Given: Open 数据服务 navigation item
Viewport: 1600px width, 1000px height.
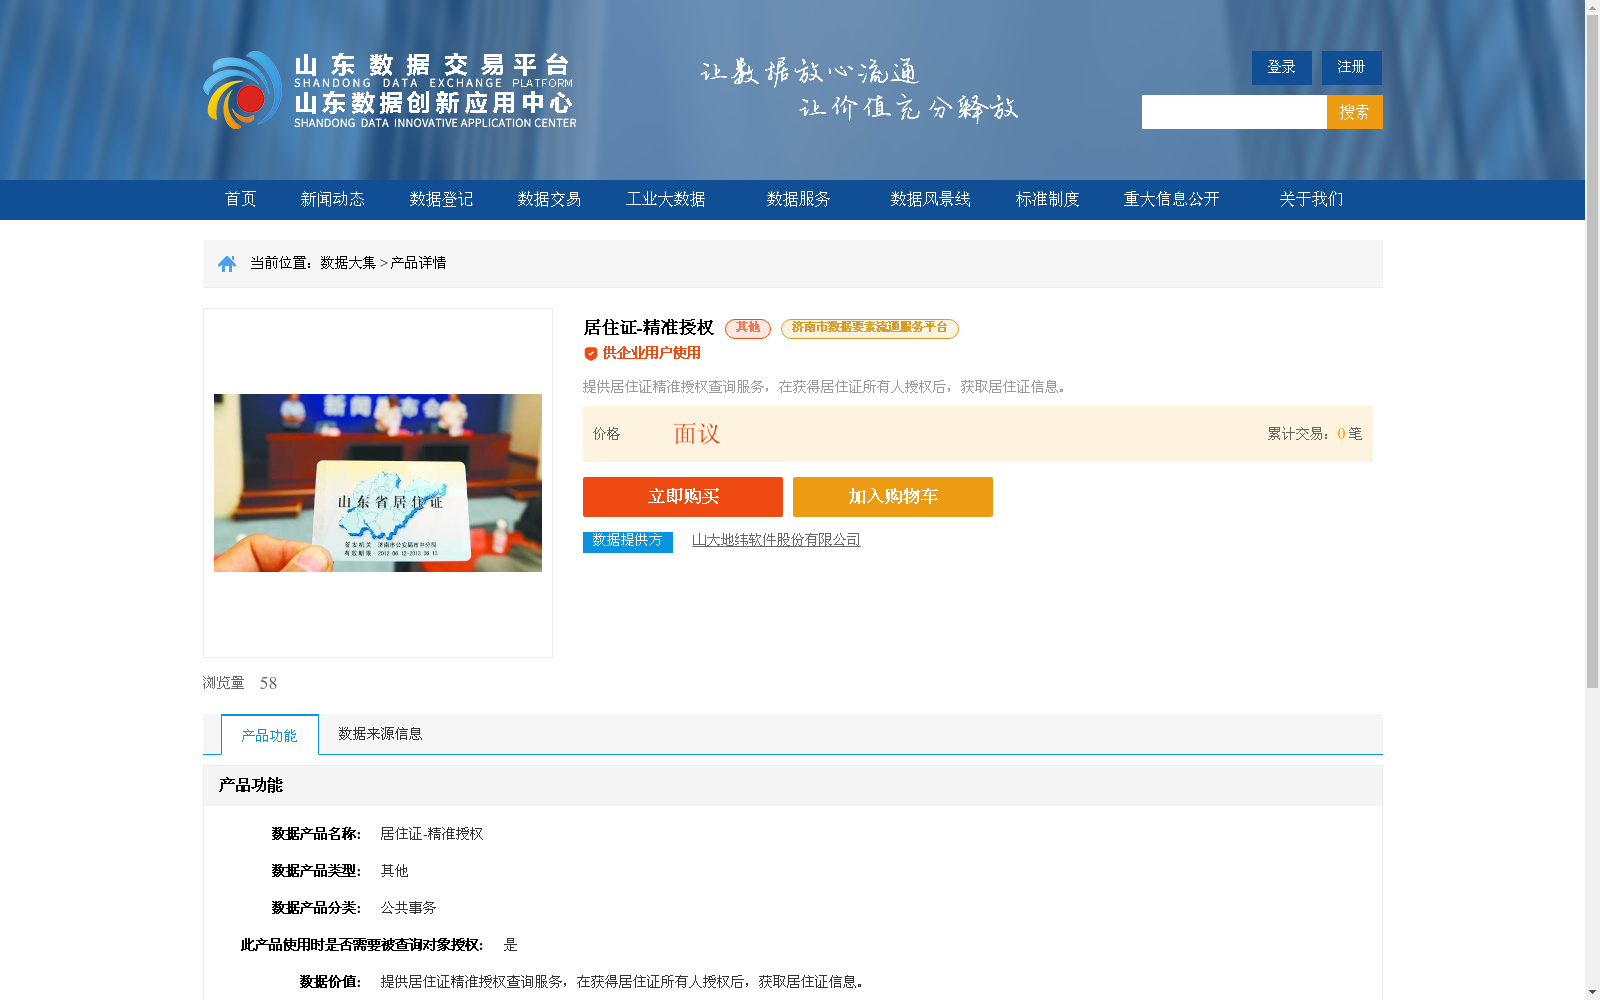Looking at the screenshot, I should click(x=798, y=199).
